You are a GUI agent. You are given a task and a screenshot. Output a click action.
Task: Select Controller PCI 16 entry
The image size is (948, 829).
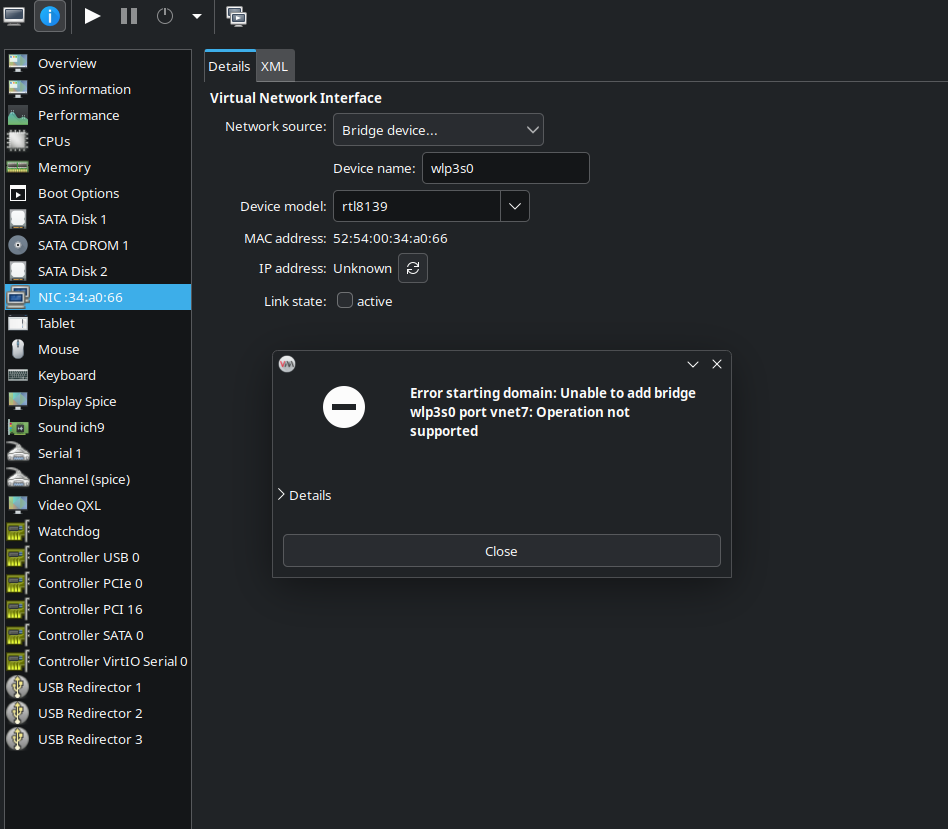click(x=98, y=610)
